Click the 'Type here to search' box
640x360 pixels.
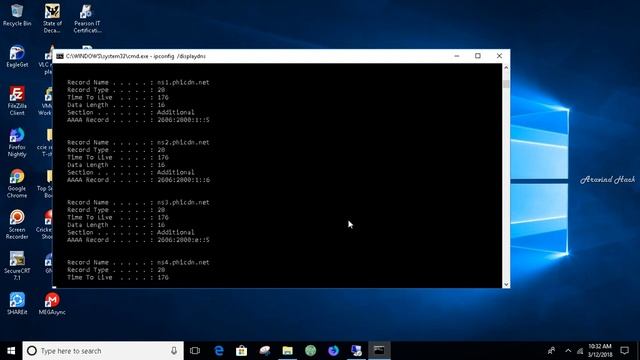(103, 351)
